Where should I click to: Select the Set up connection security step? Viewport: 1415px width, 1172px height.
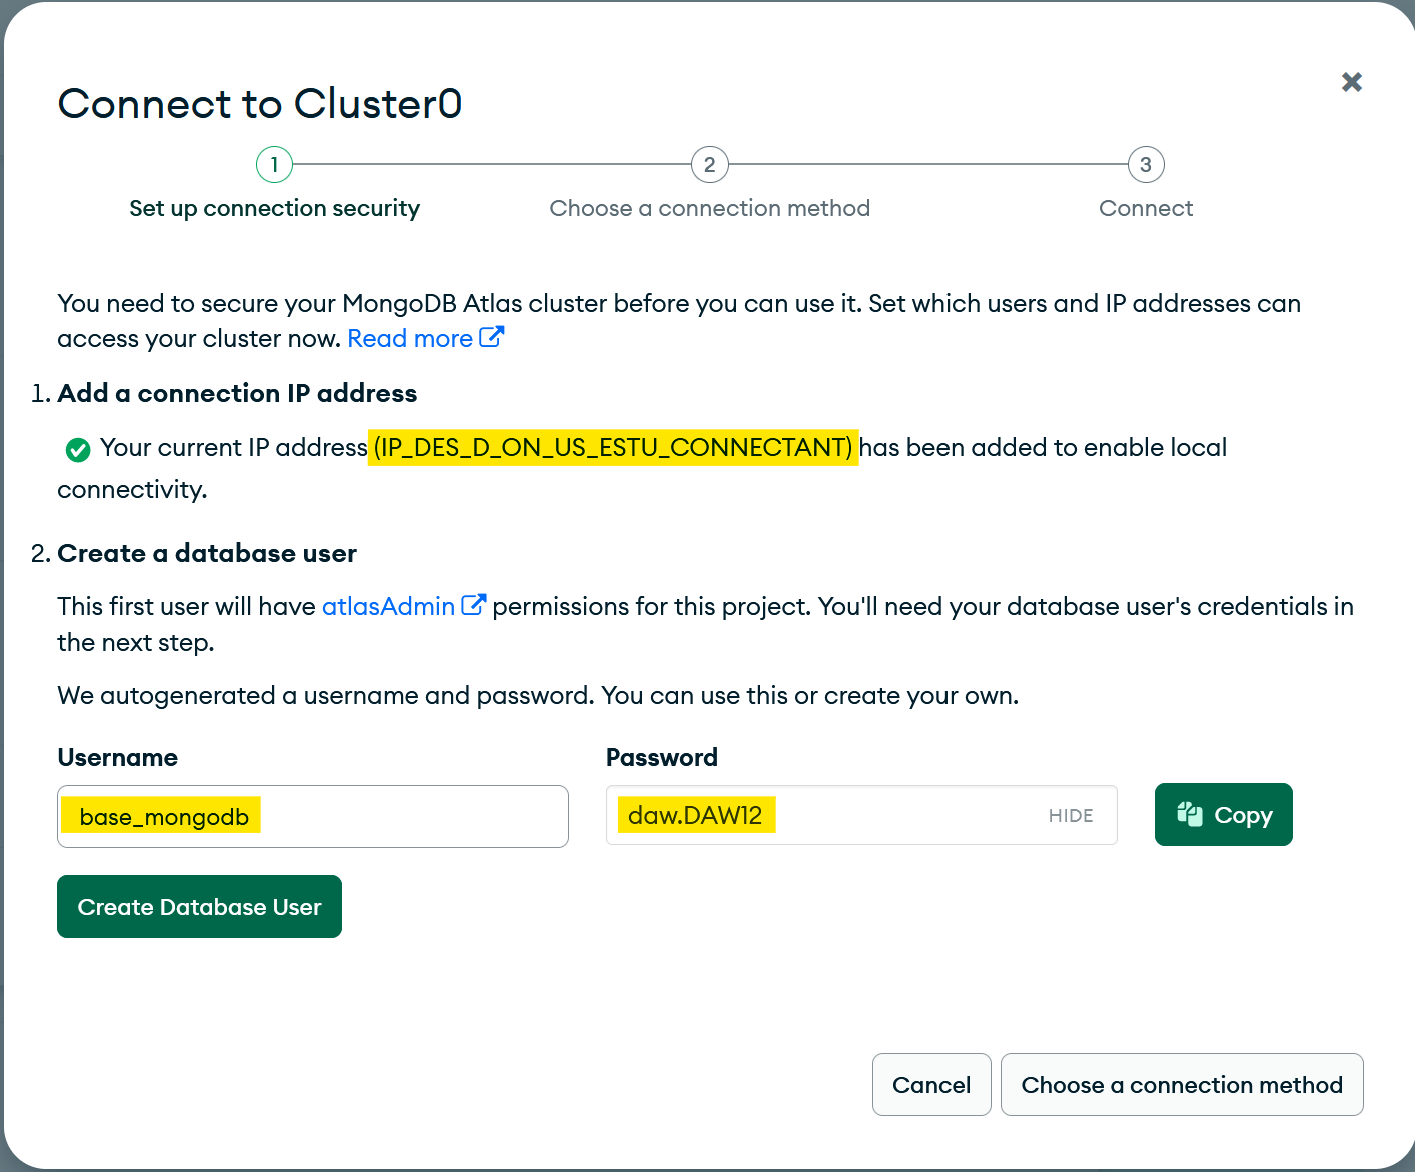(274, 208)
